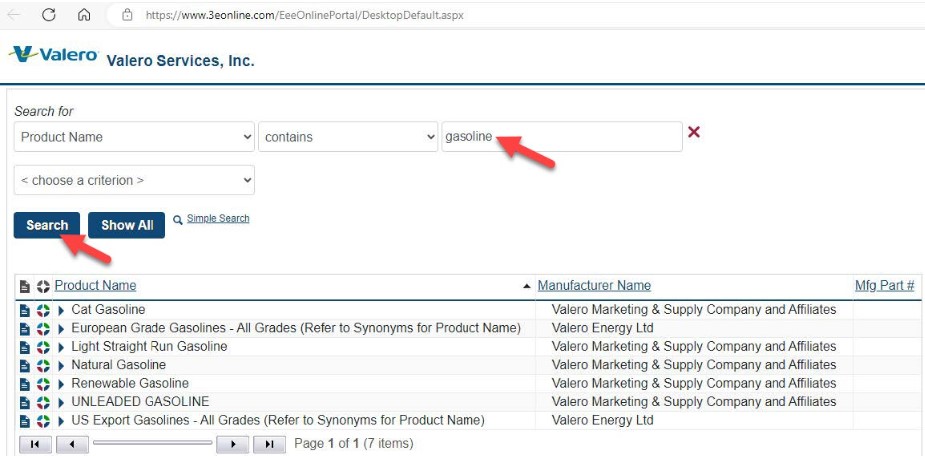Viewport: 925px width, 456px height.
Task: Click the pager slider track
Action: coord(152,443)
